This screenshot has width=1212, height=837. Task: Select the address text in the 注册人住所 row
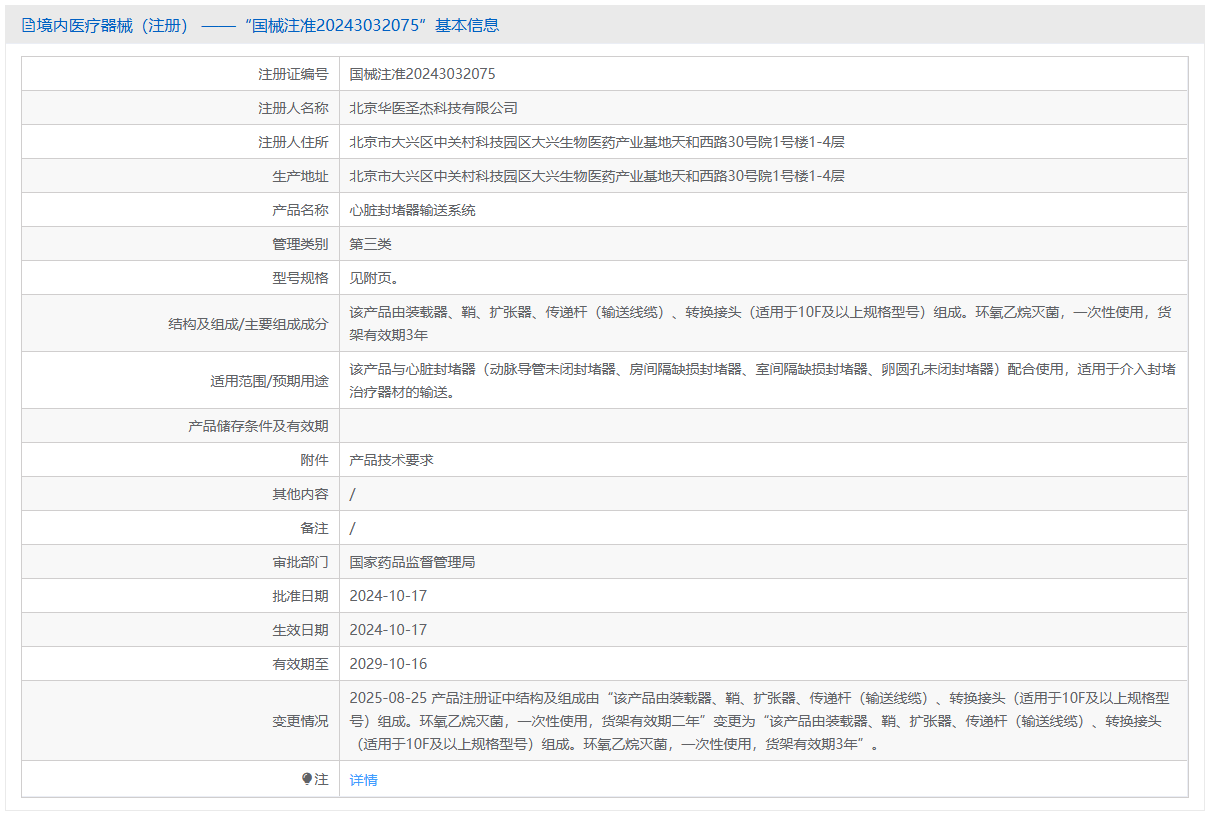tap(597, 142)
